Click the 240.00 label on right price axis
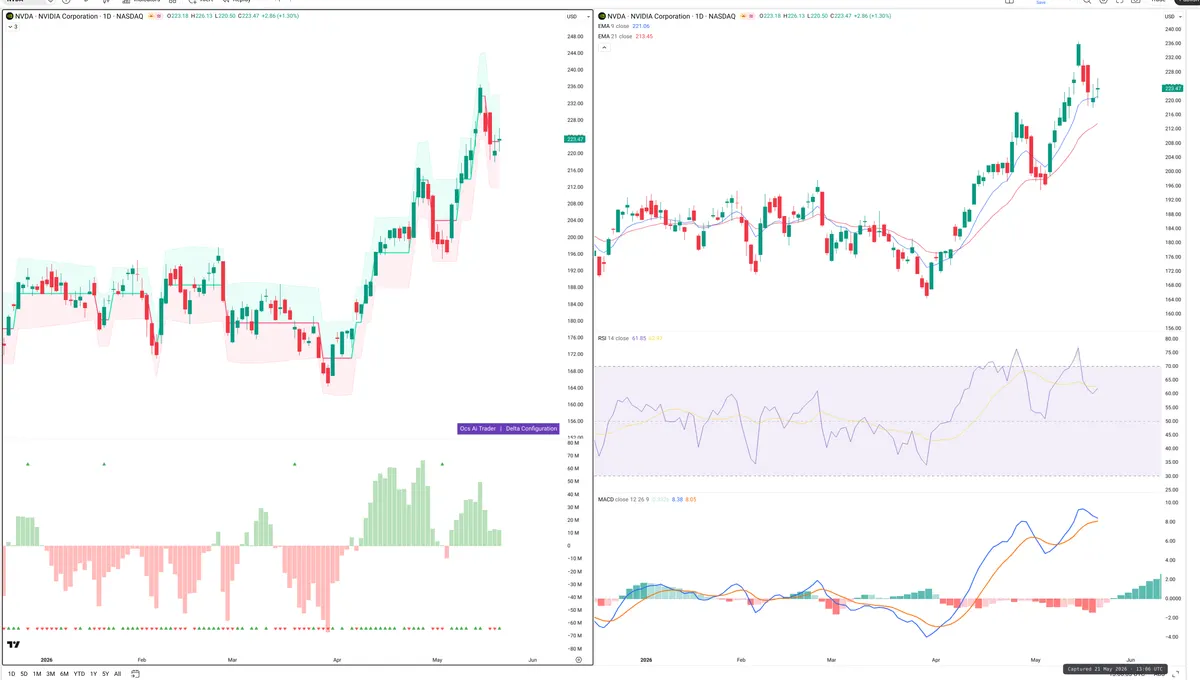This screenshot has height=680, width=1200. (x=1174, y=29)
